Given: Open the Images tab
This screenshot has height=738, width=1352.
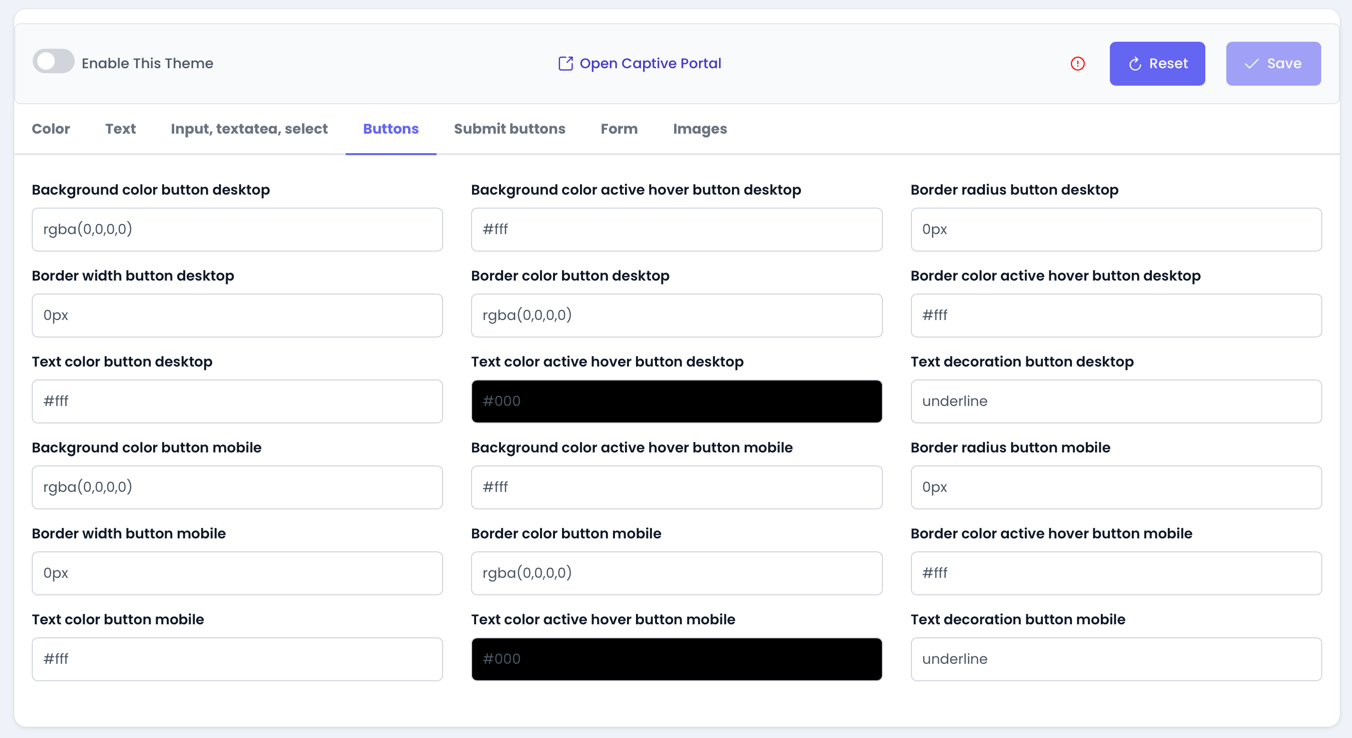Looking at the screenshot, I should point(699,129).
